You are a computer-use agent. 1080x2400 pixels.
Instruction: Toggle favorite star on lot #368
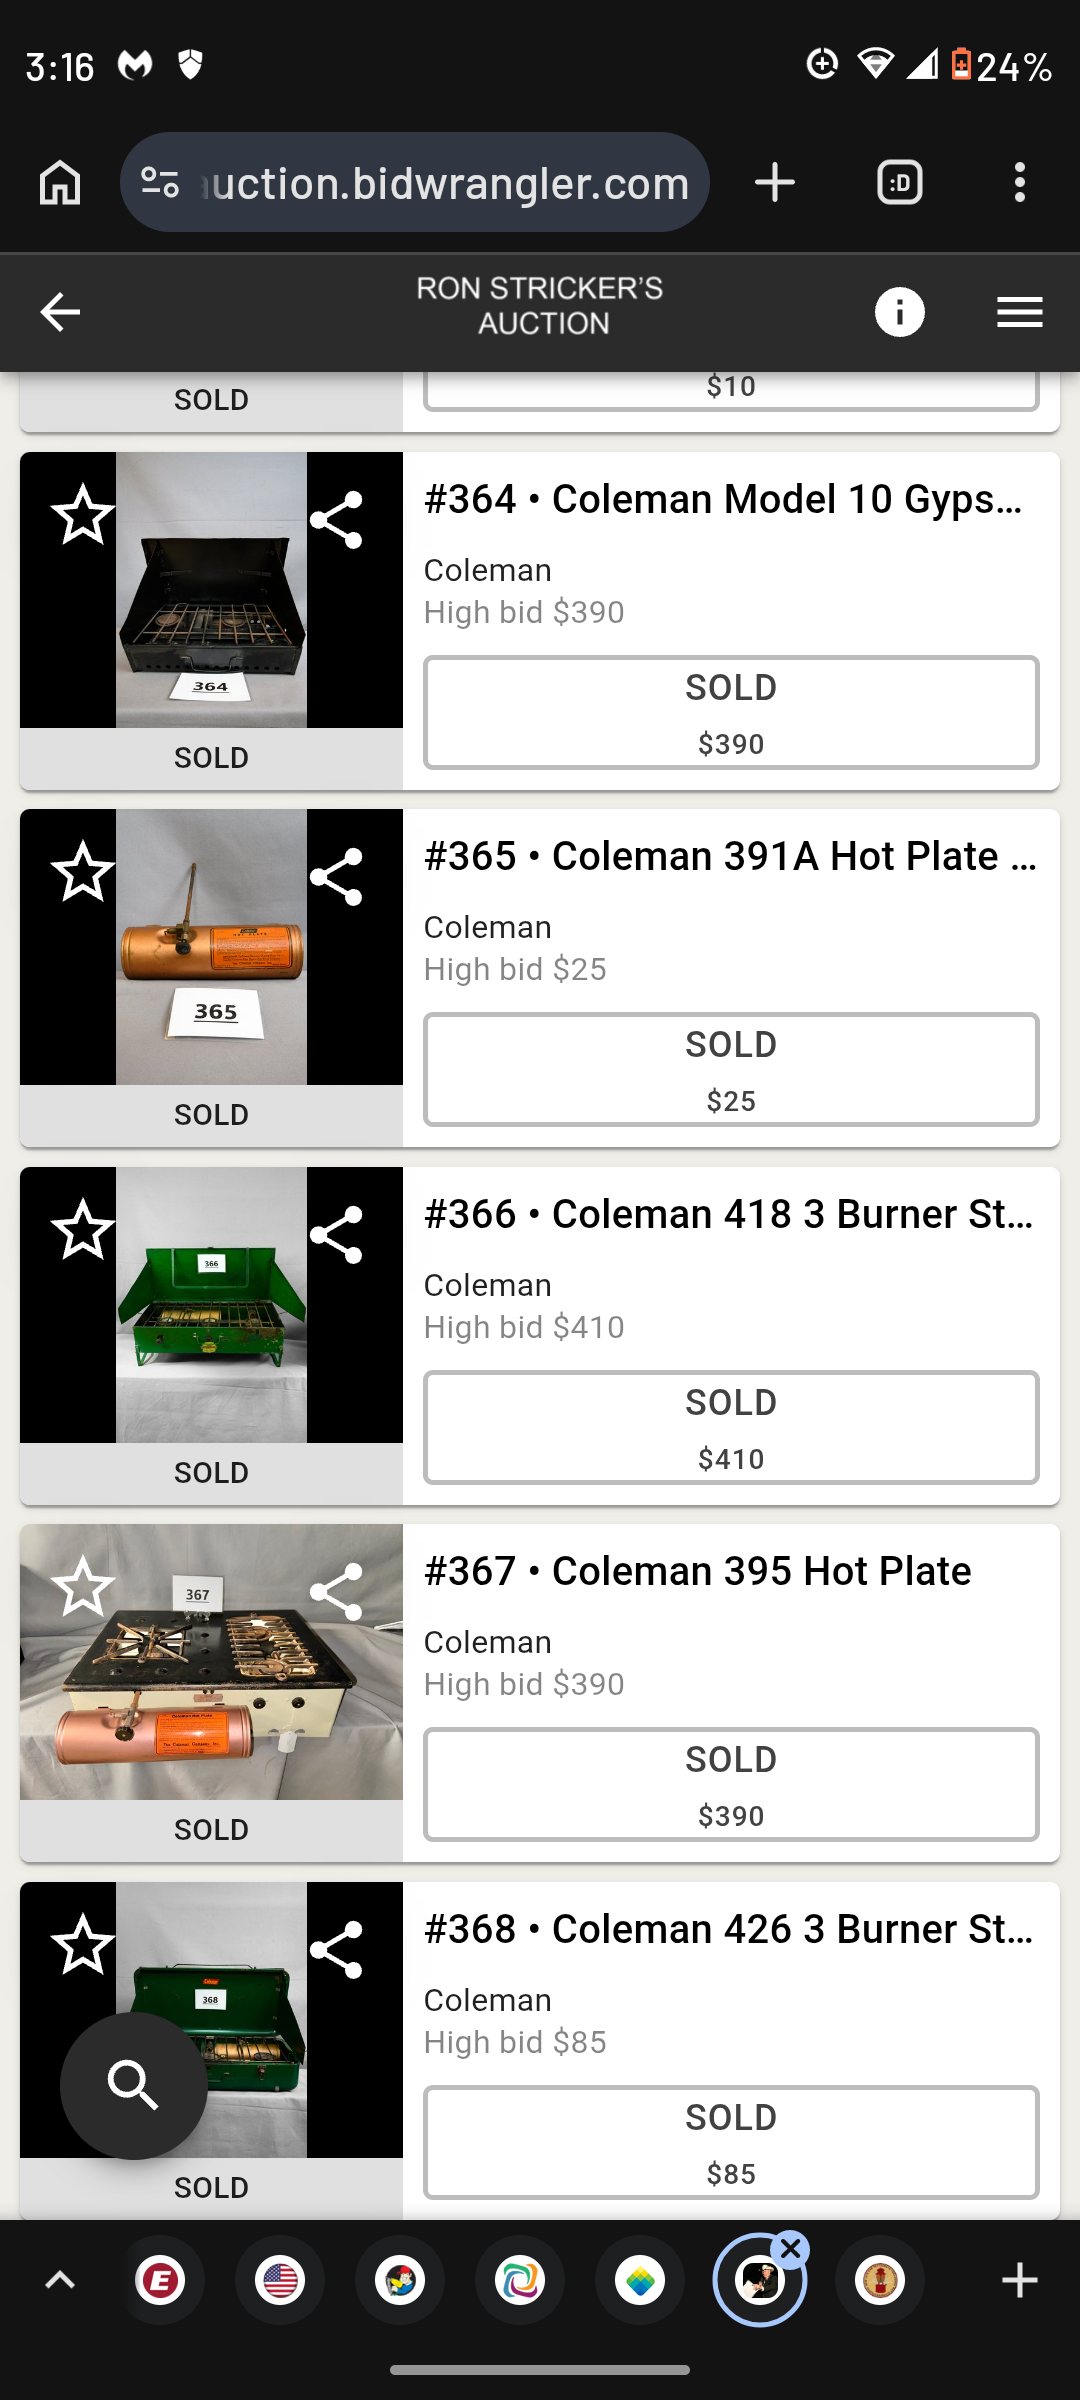pyautogui.click(x=82, y=1944)
